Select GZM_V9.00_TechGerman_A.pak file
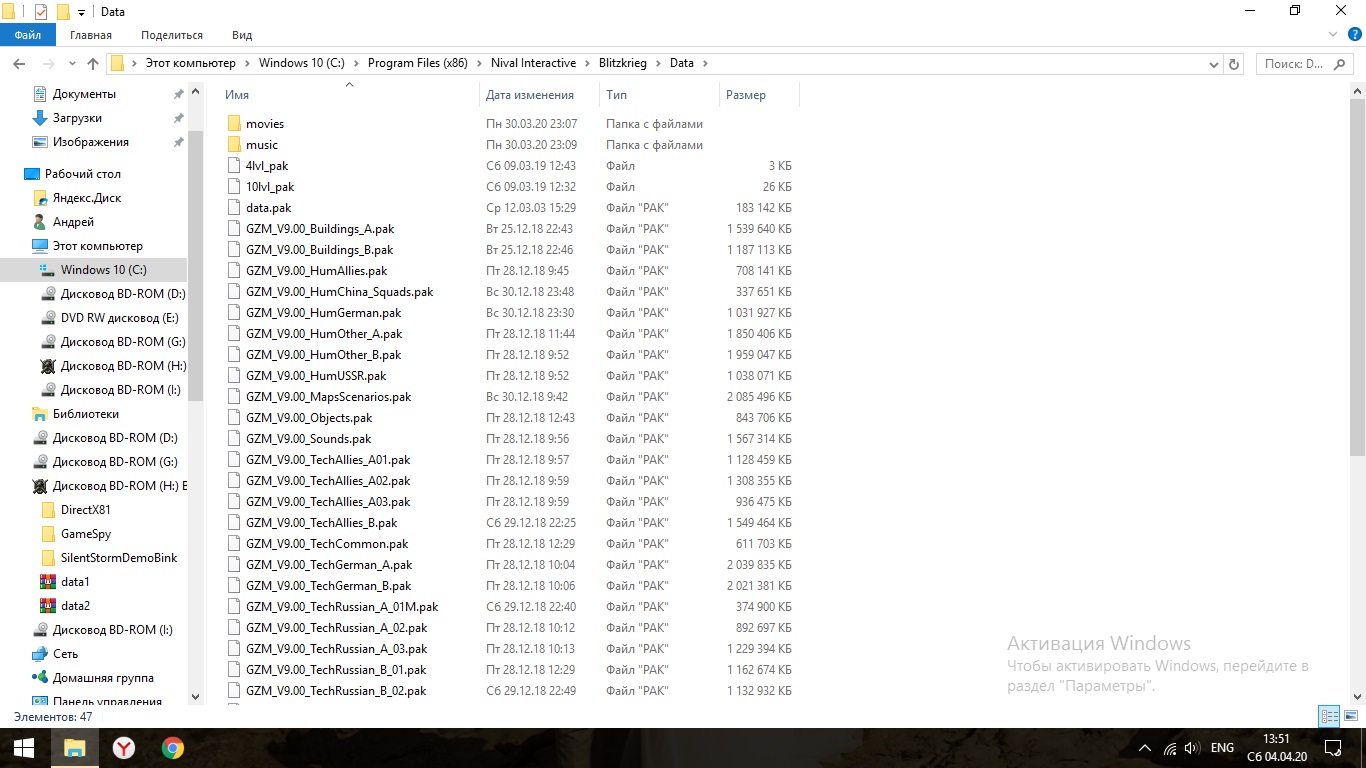The height and width of the screenshot is (768, 1366). [x=329, y=565]
